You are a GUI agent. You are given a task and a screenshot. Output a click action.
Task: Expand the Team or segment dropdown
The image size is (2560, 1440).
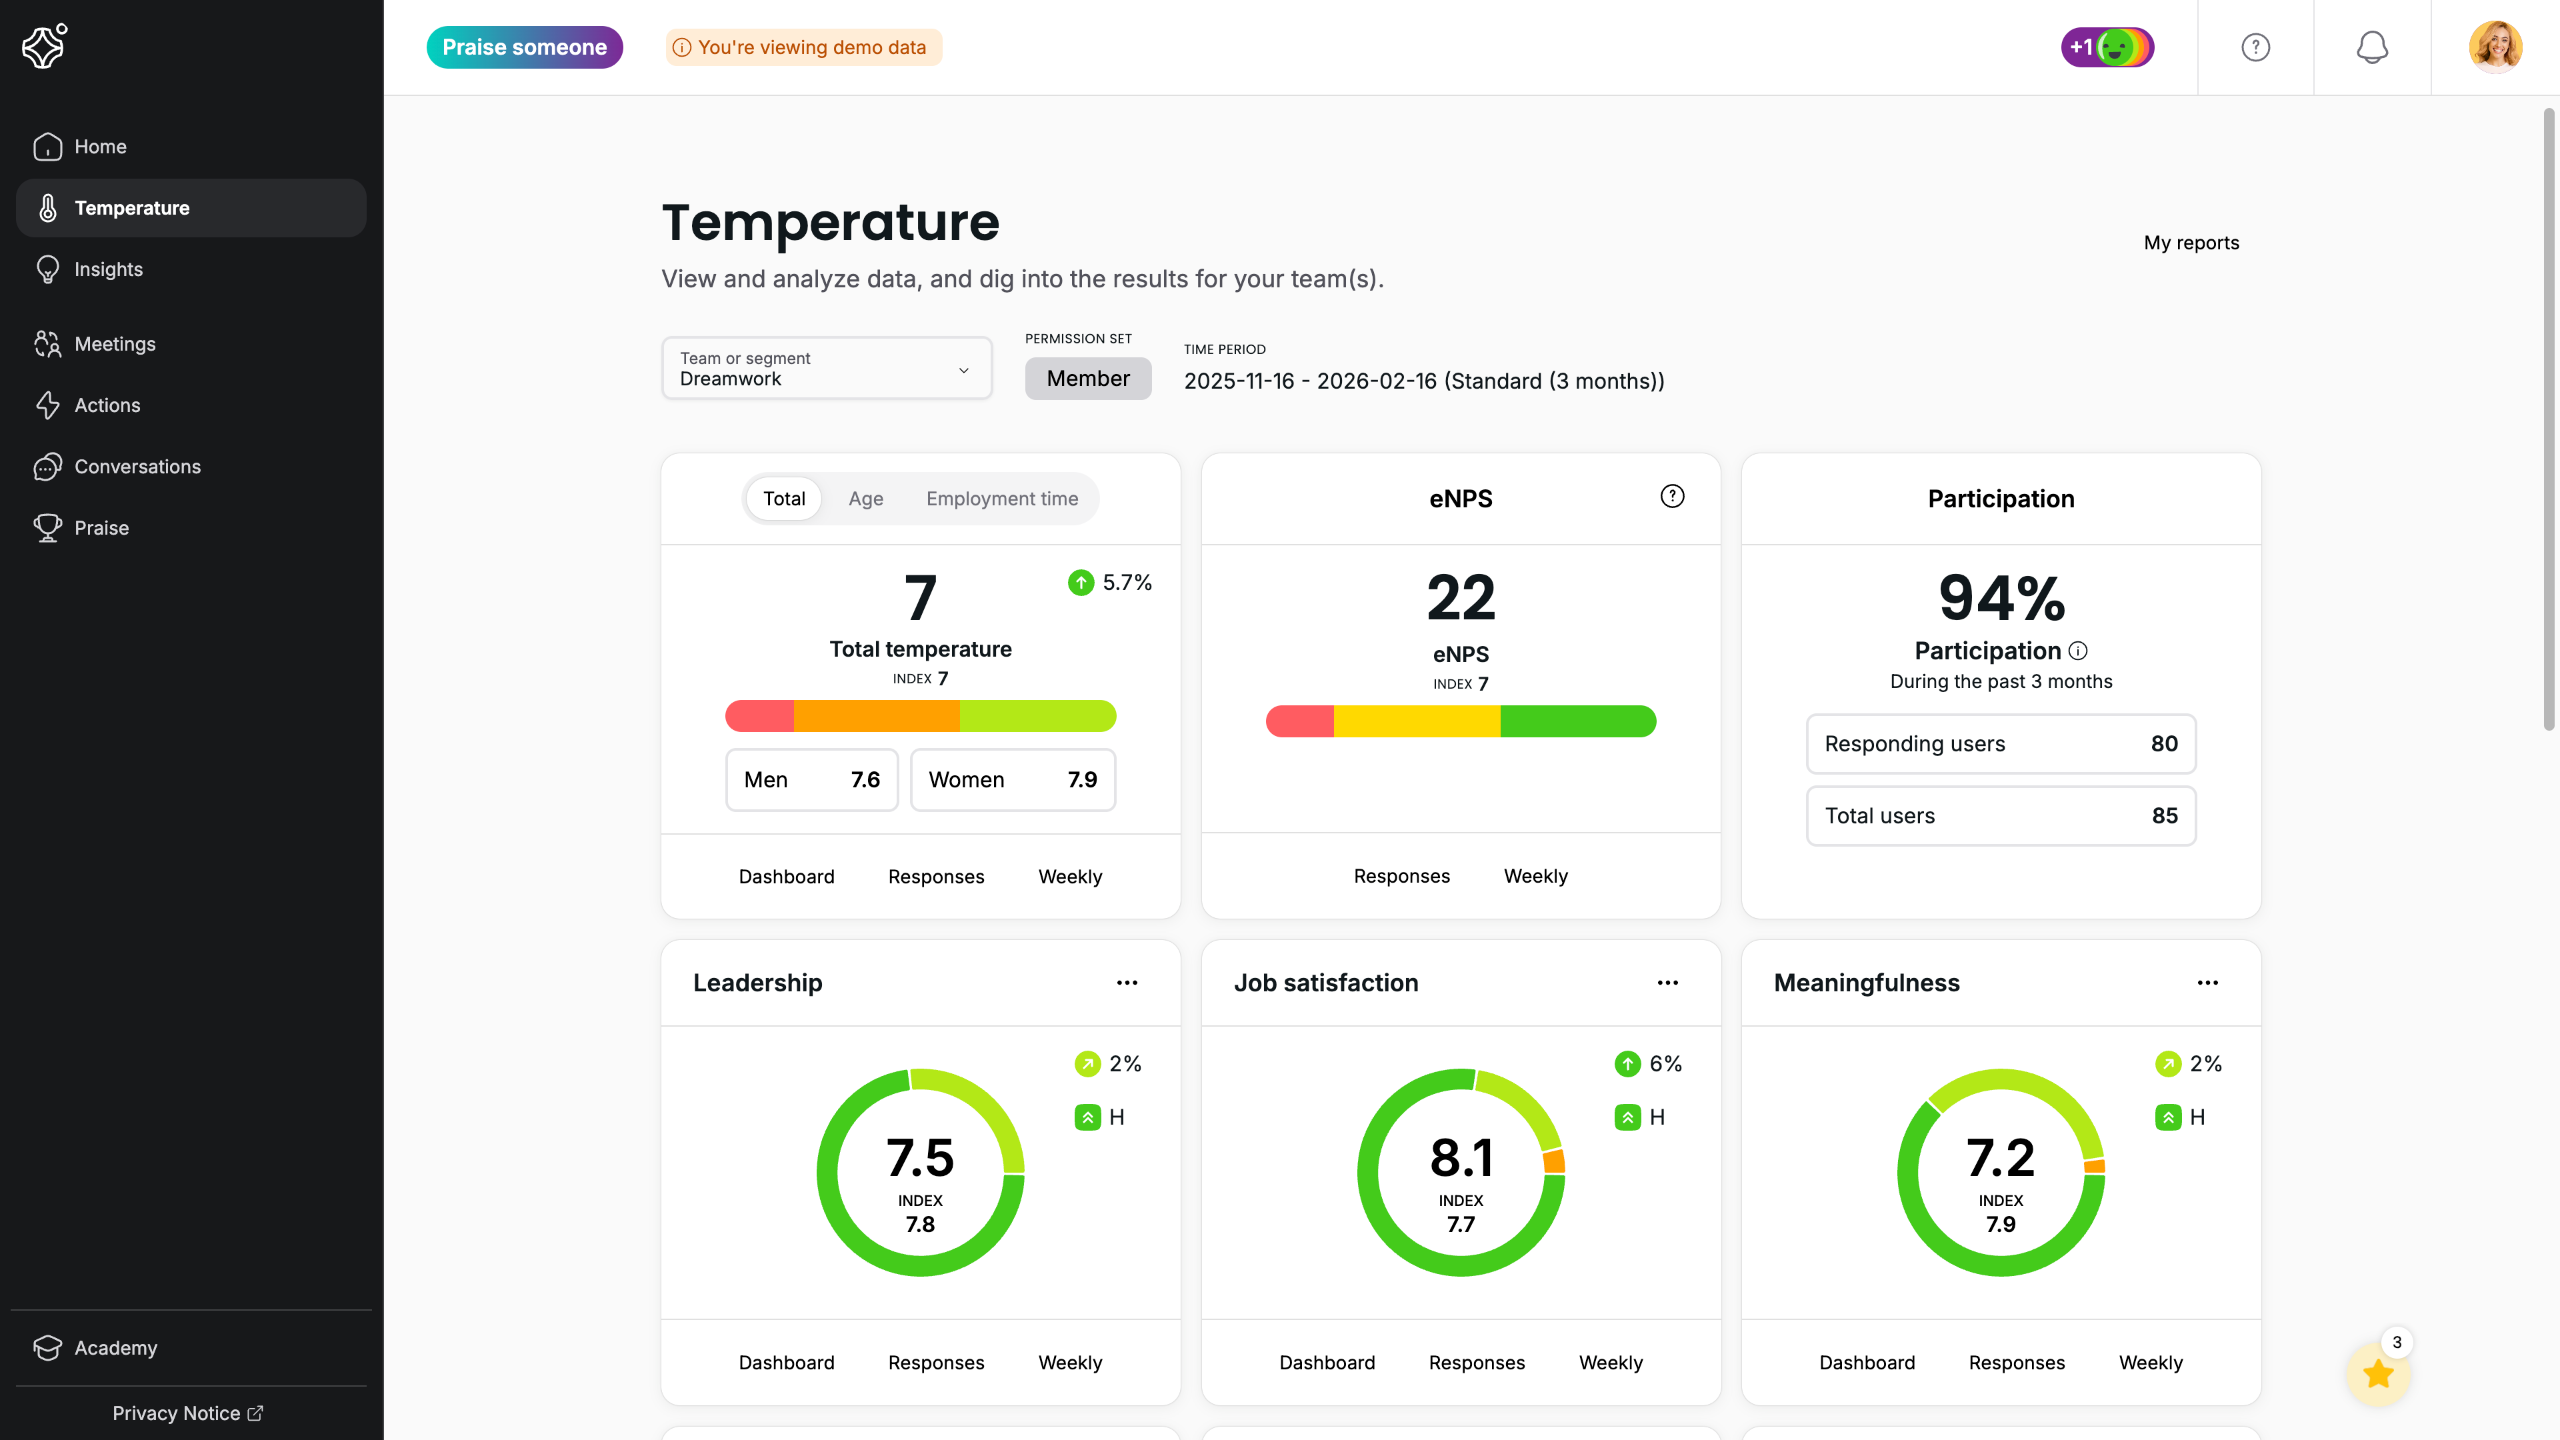coord(826,369)
